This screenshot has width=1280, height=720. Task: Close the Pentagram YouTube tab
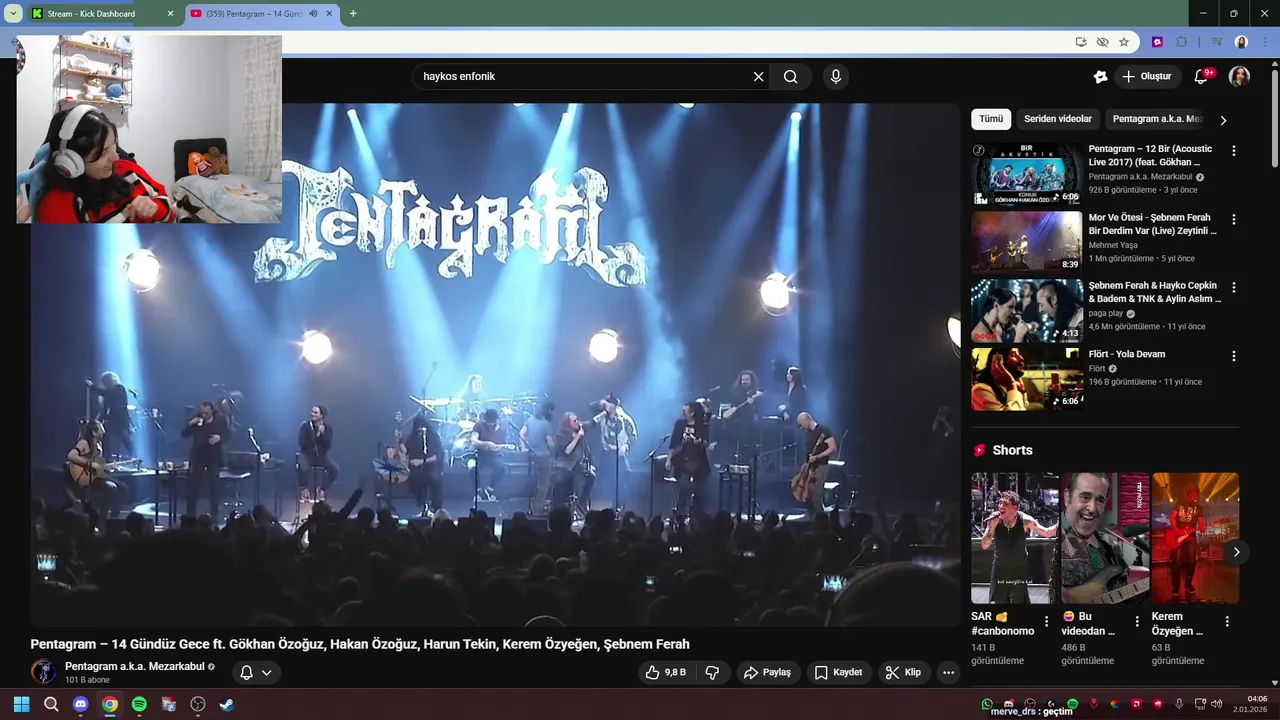(329, 14)
